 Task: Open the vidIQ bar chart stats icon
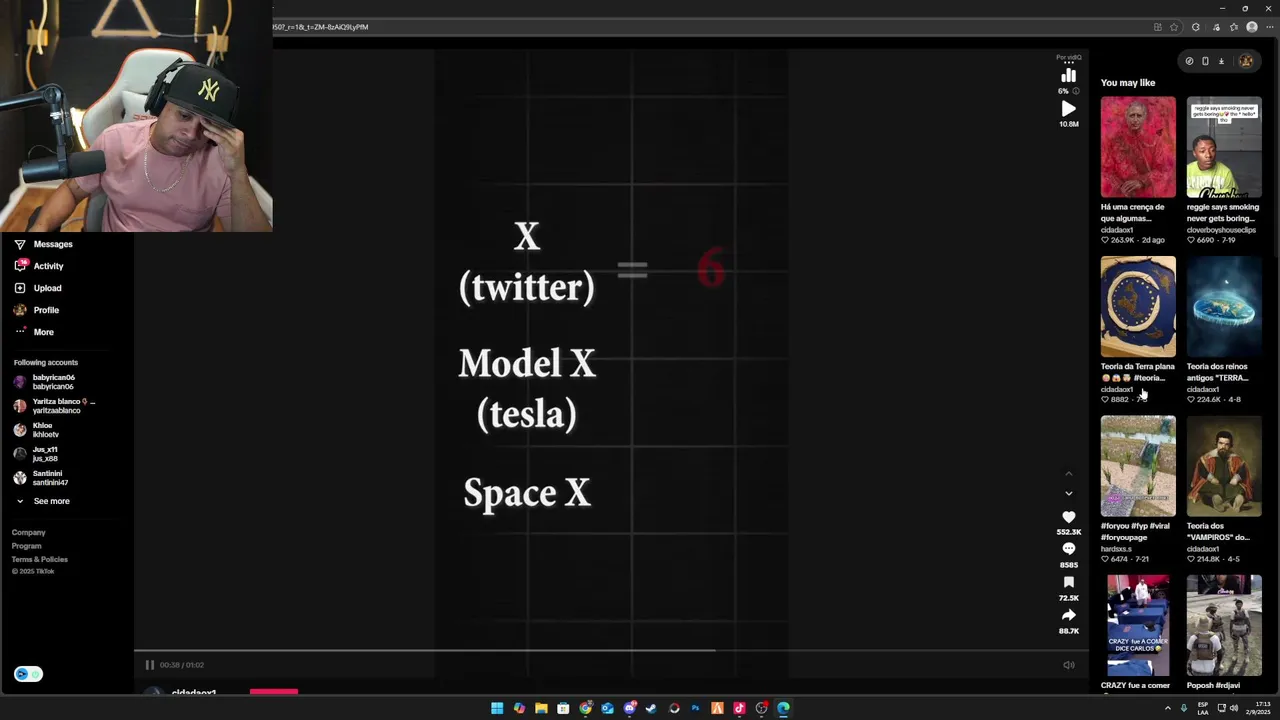pyautogui.click(x=1068, y=76)
